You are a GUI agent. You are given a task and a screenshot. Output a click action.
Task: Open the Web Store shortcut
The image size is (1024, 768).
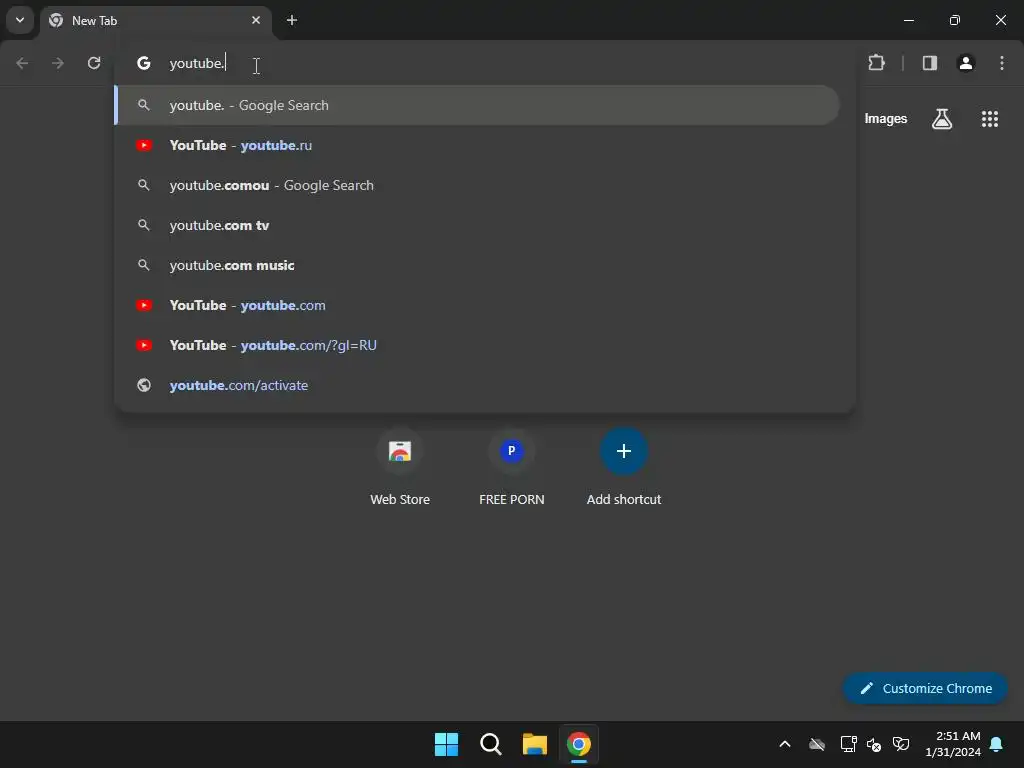coord(400,467)
